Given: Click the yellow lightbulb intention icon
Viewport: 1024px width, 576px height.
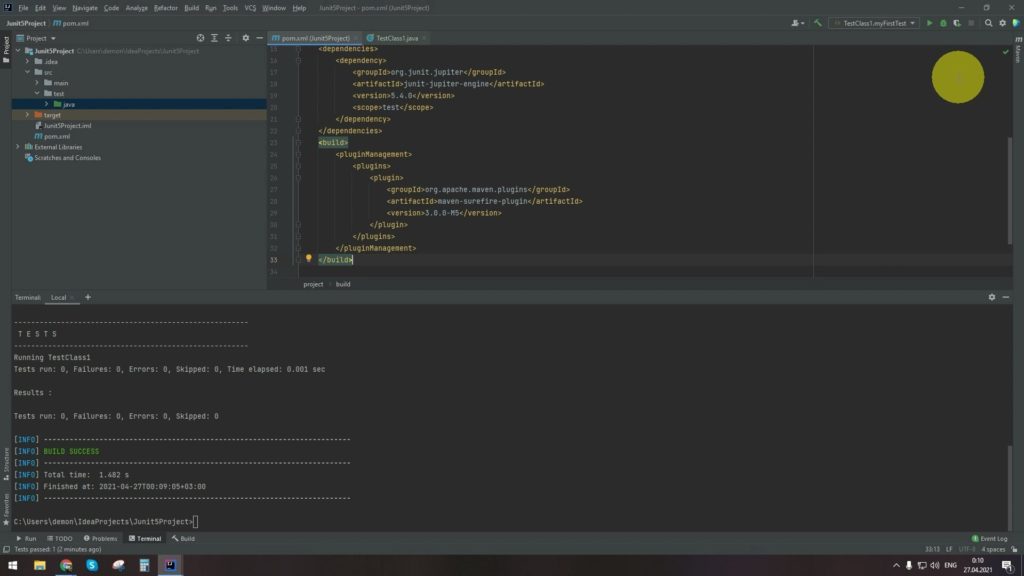Looking at the screenshot, I should click(308, 259).
